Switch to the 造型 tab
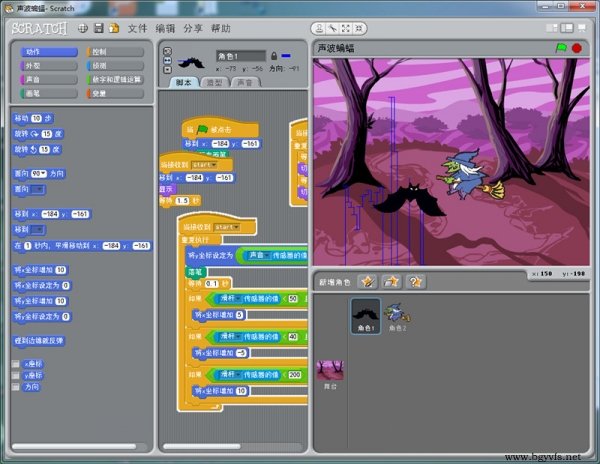Image resolution: width=600 pixels, height=464 pixels. coord(214,83)
